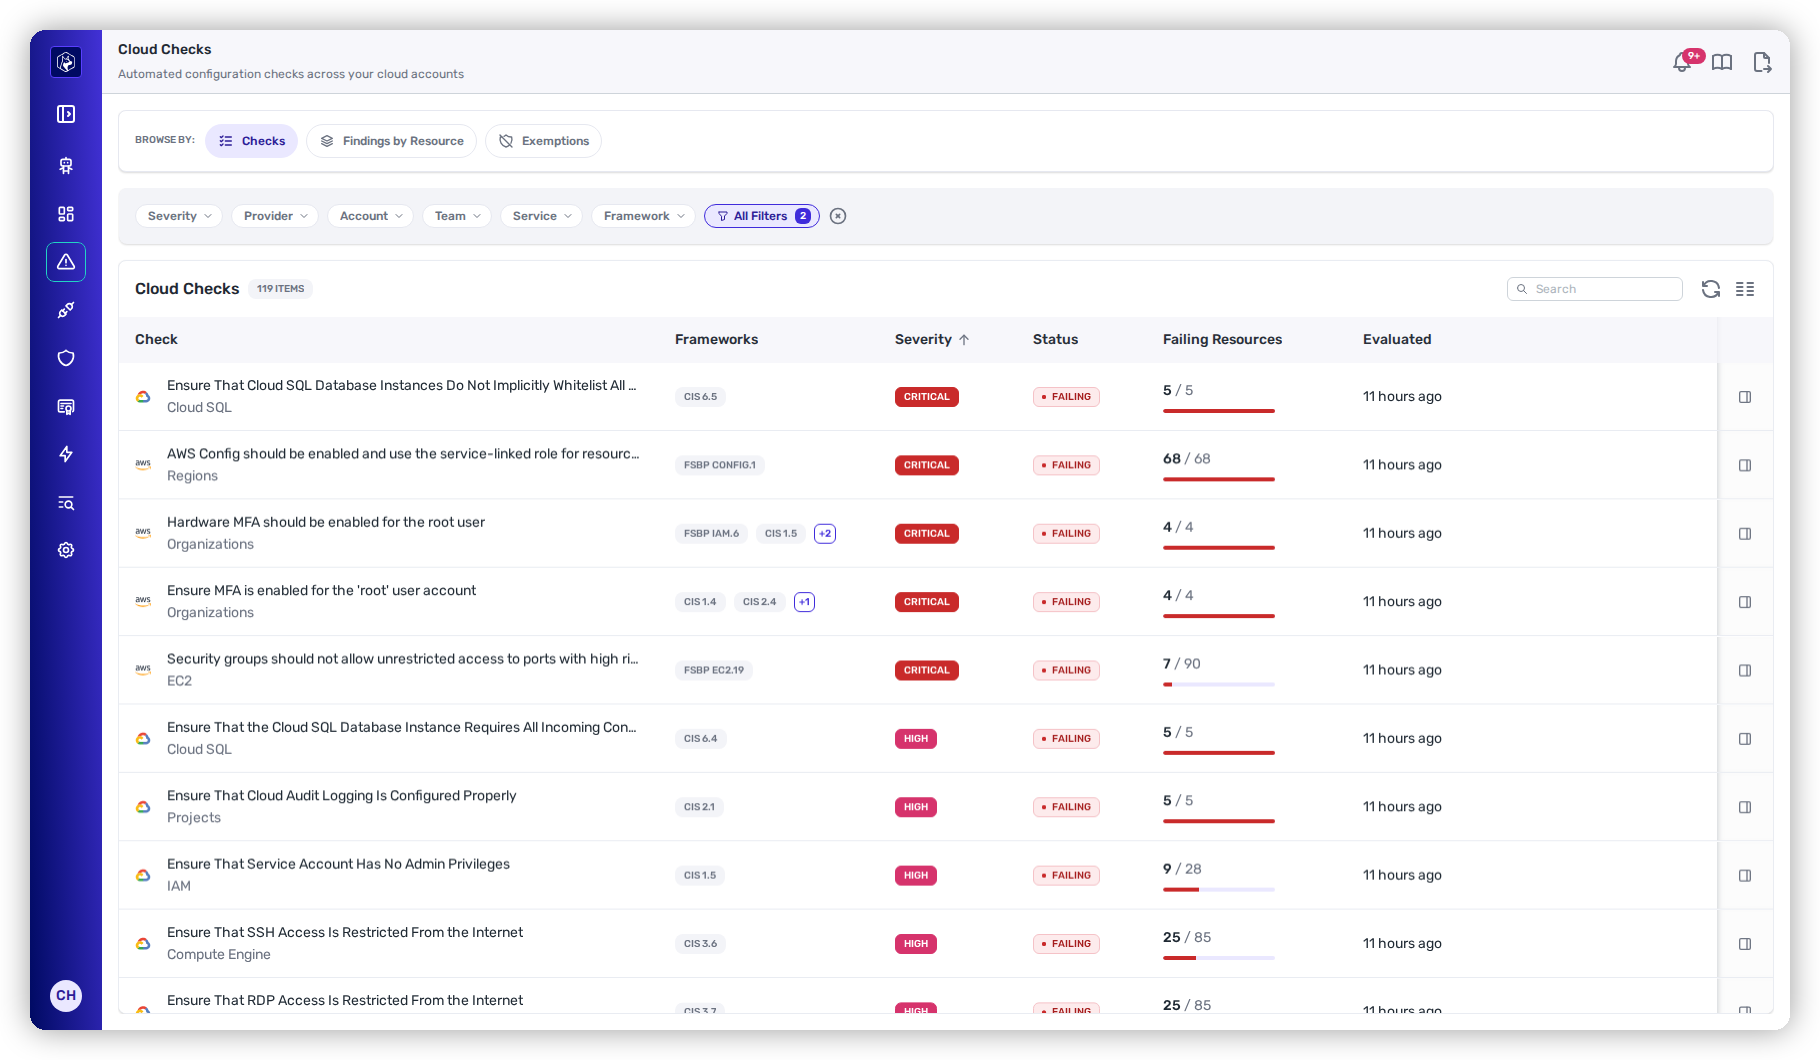The width and height of the screenshot is (1820, 1060).
Task: Open the lightning bolt sidebar icon
Action: (x=66, y=454)
